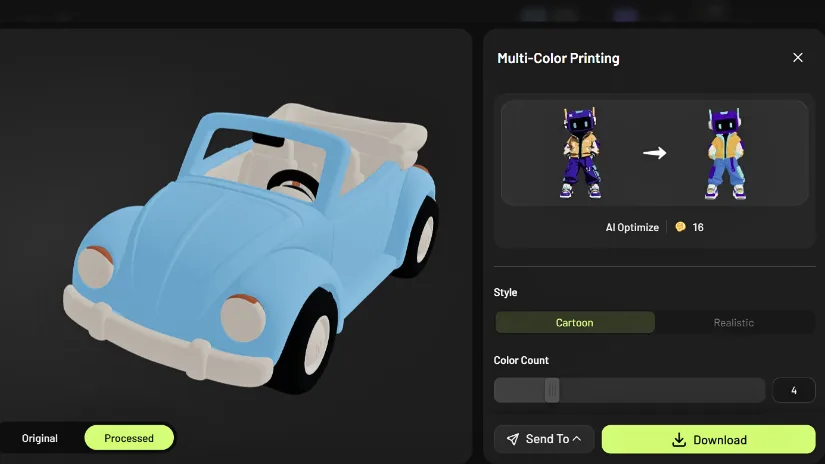
Task: Click the credit cost number 16
Action: click(698, 227)
